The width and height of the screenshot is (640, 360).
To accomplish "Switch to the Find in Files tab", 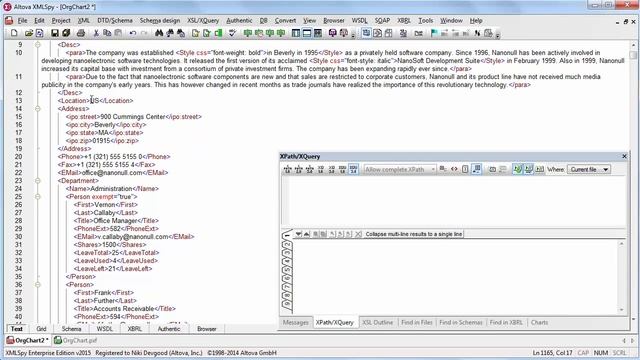I will click(416, 322).
